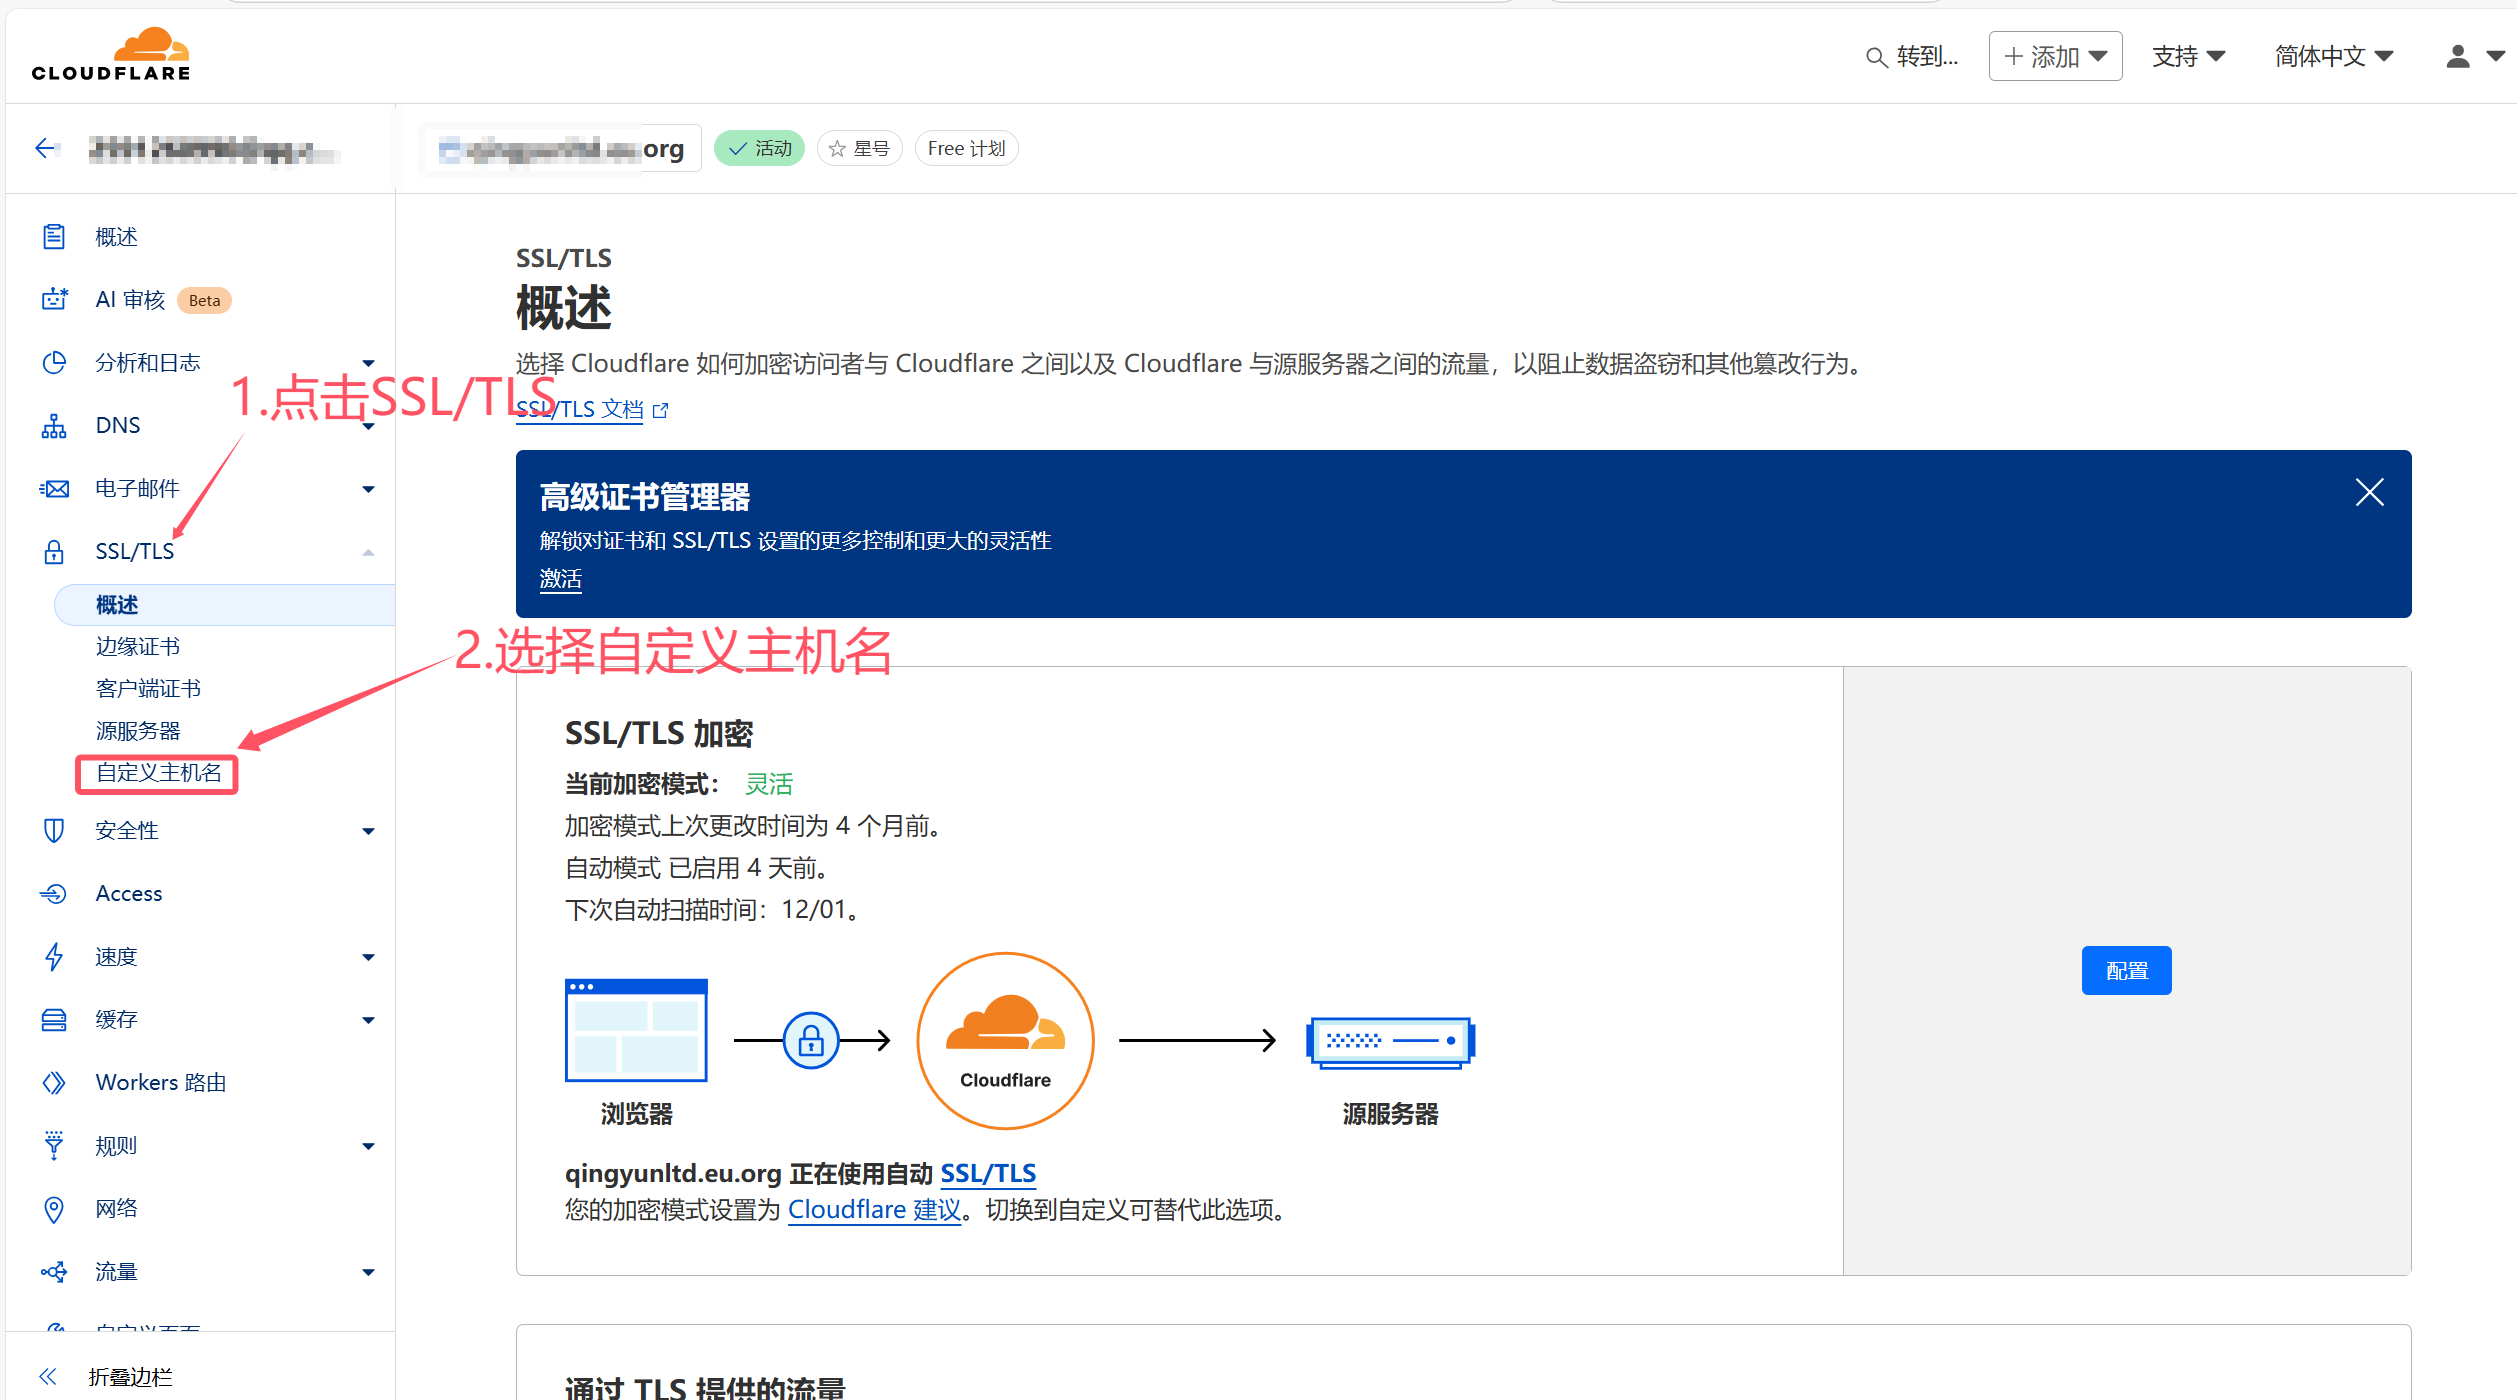Open the Workers 路由 sidebar label

point(161,1082)
